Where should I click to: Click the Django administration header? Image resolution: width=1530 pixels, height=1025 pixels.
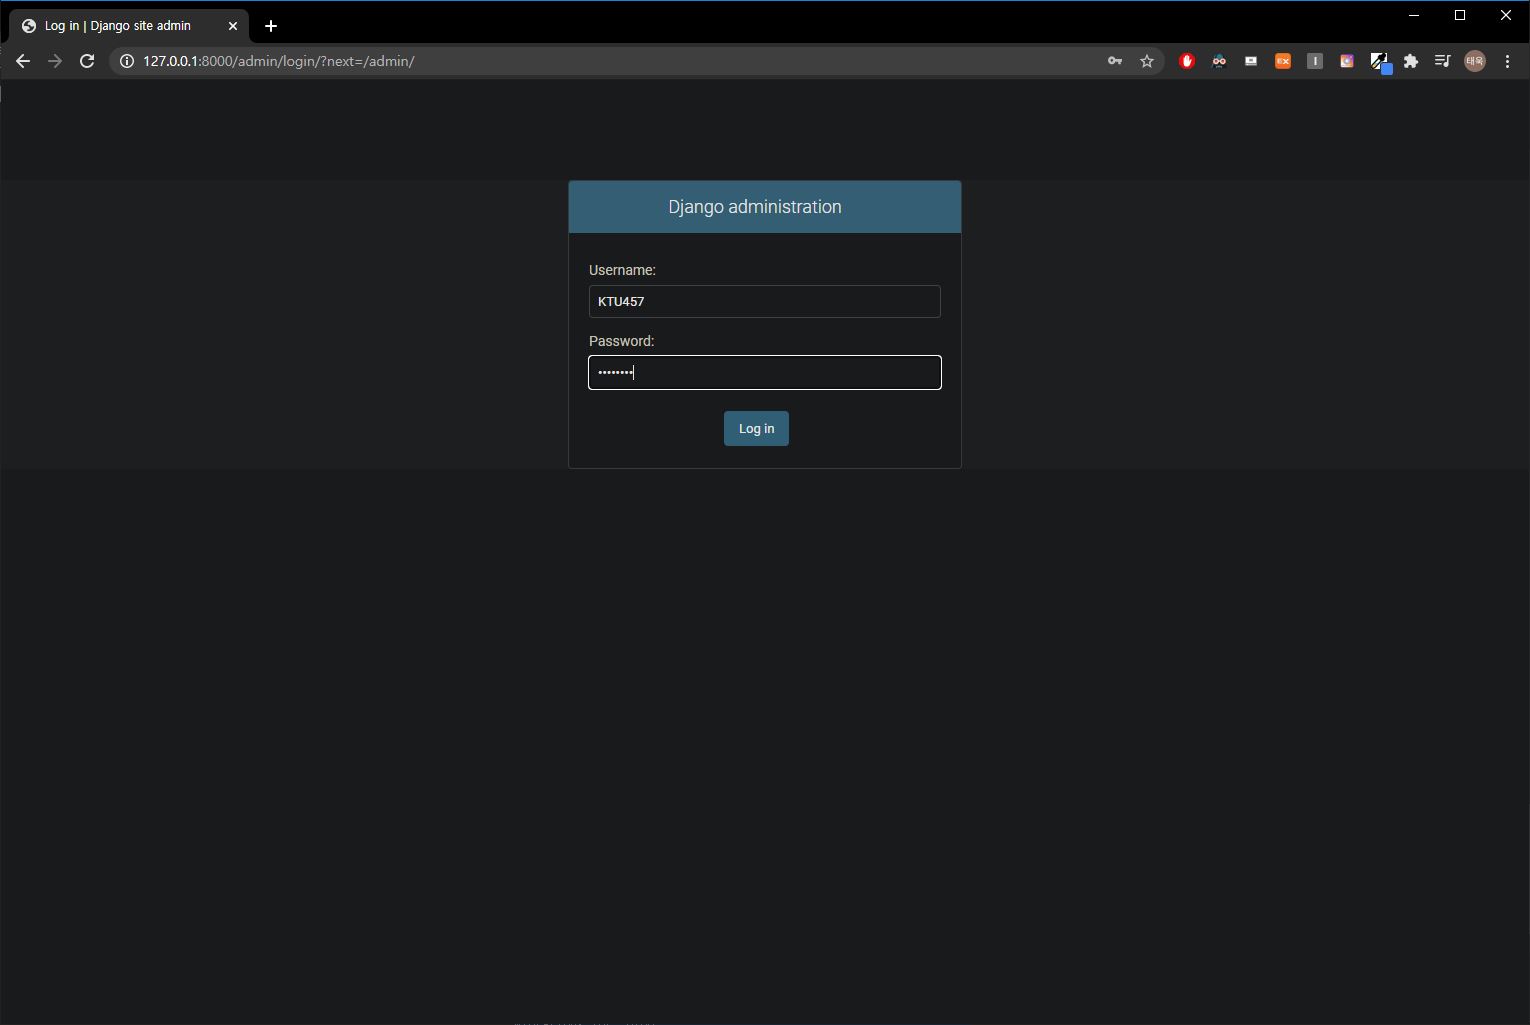755,207
